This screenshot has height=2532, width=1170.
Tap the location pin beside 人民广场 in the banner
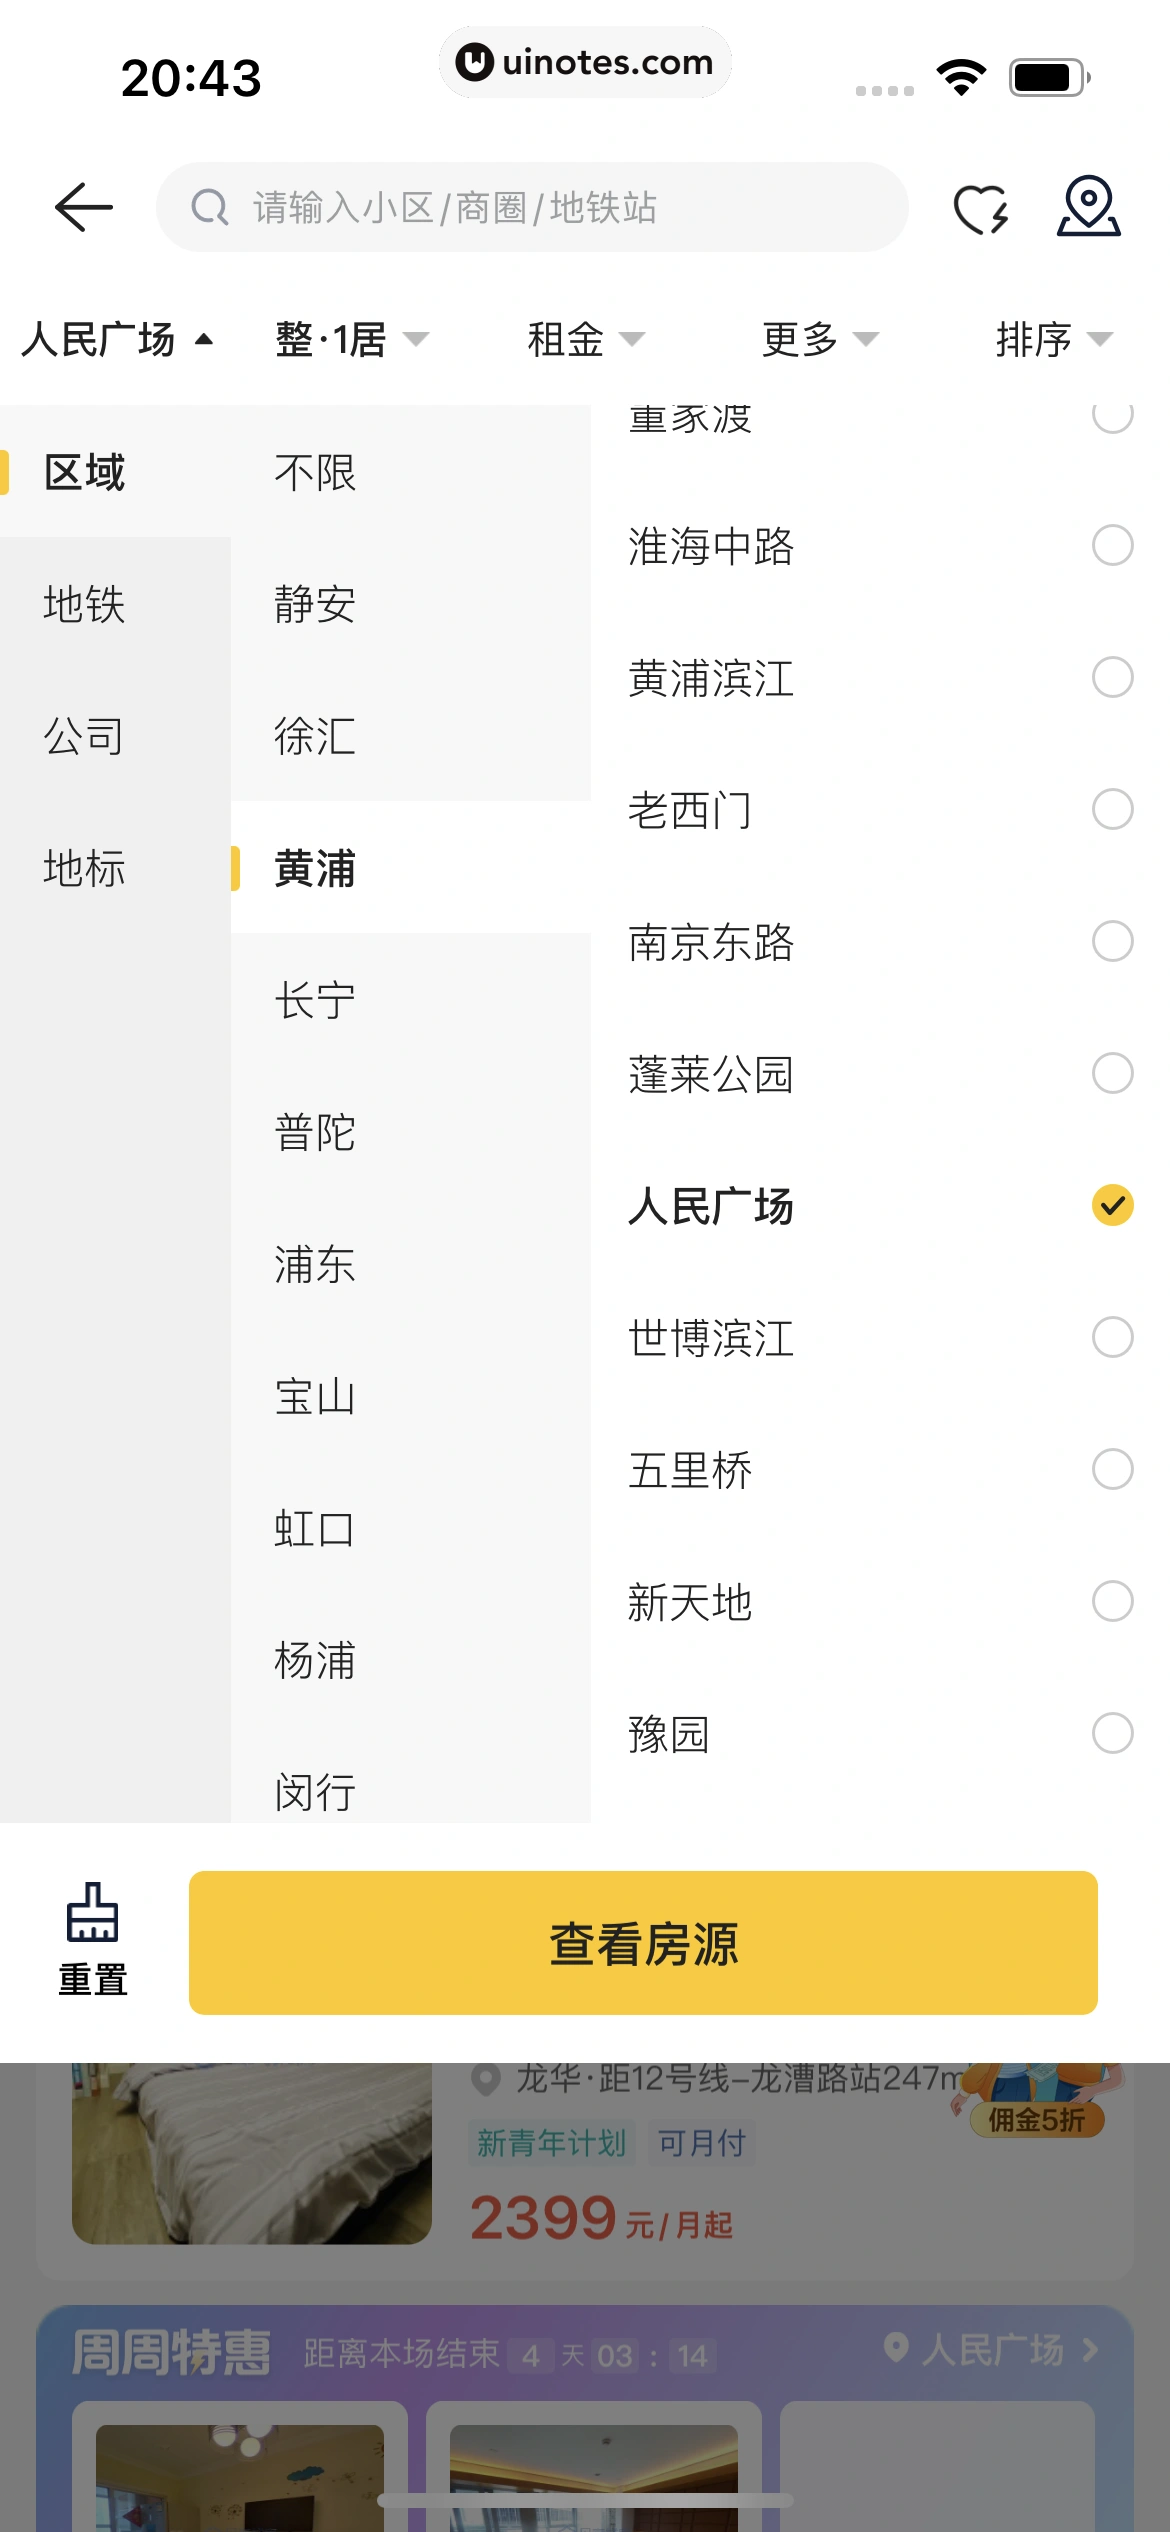coord(896,2347)
